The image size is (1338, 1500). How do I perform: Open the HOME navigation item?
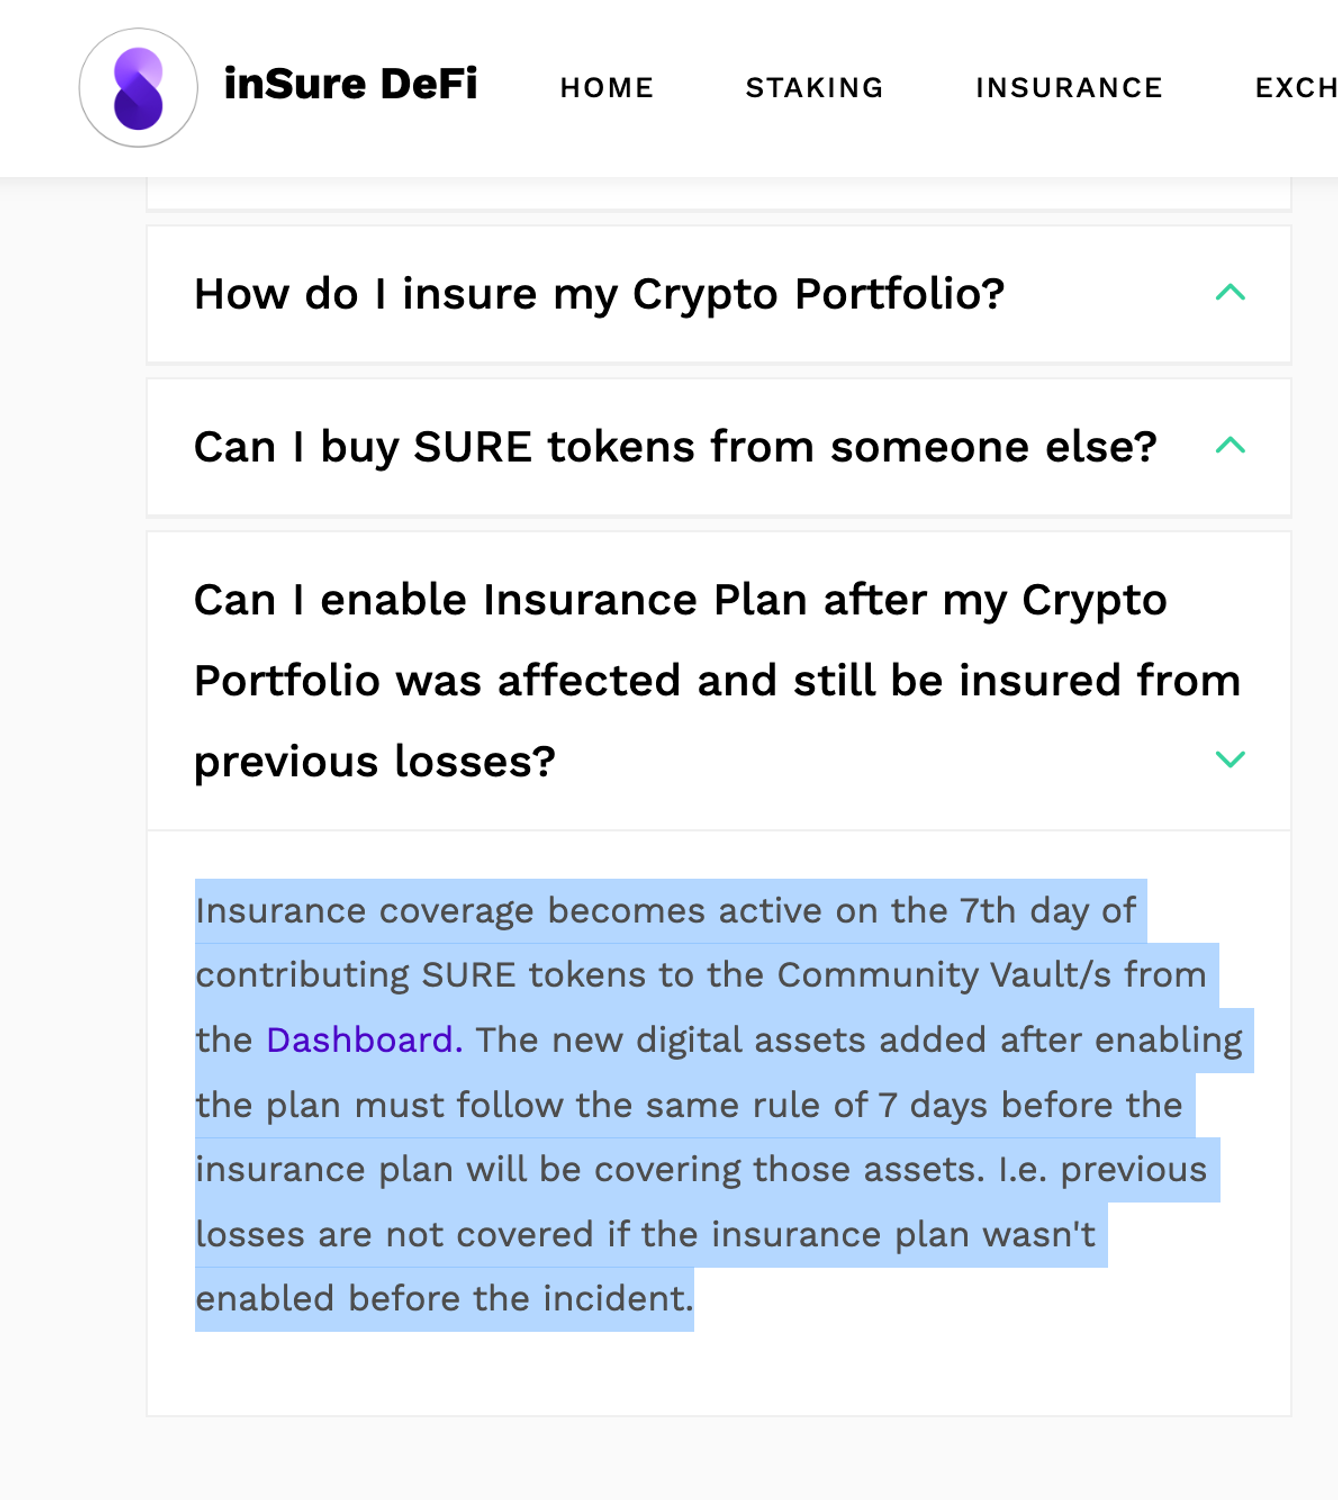point(606,88)
